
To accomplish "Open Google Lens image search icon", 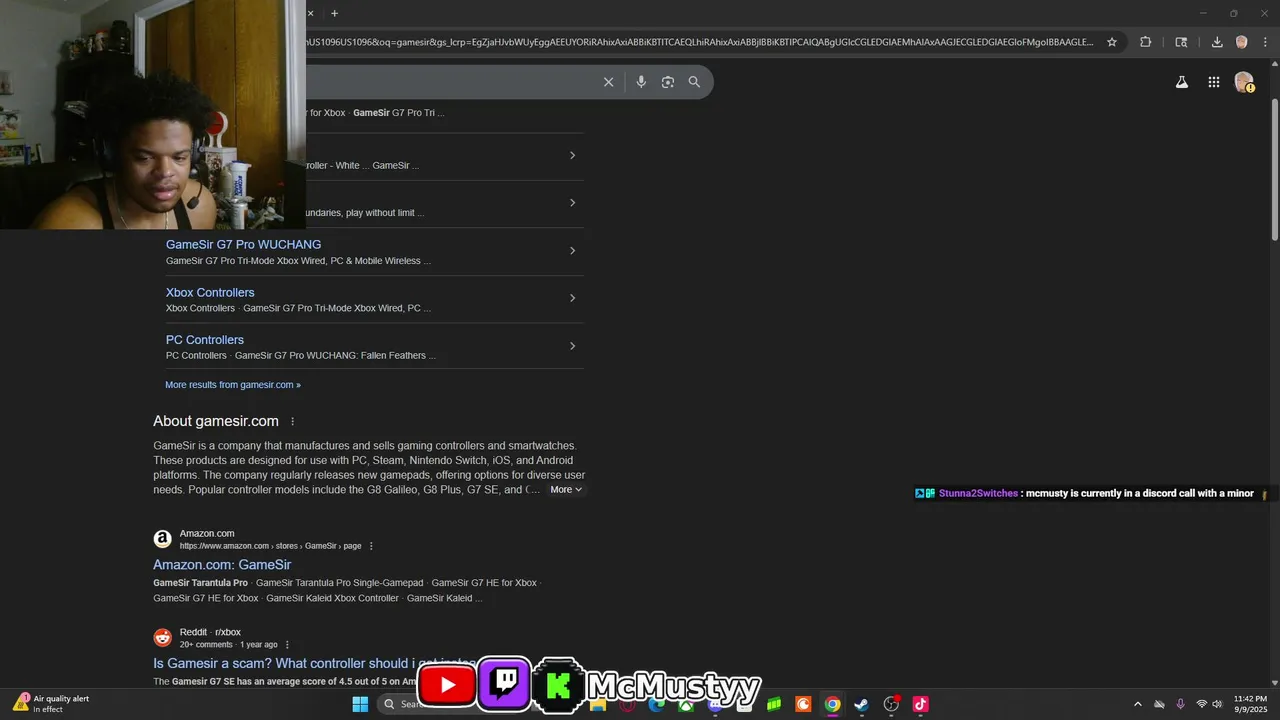I will tap(668, 82).
